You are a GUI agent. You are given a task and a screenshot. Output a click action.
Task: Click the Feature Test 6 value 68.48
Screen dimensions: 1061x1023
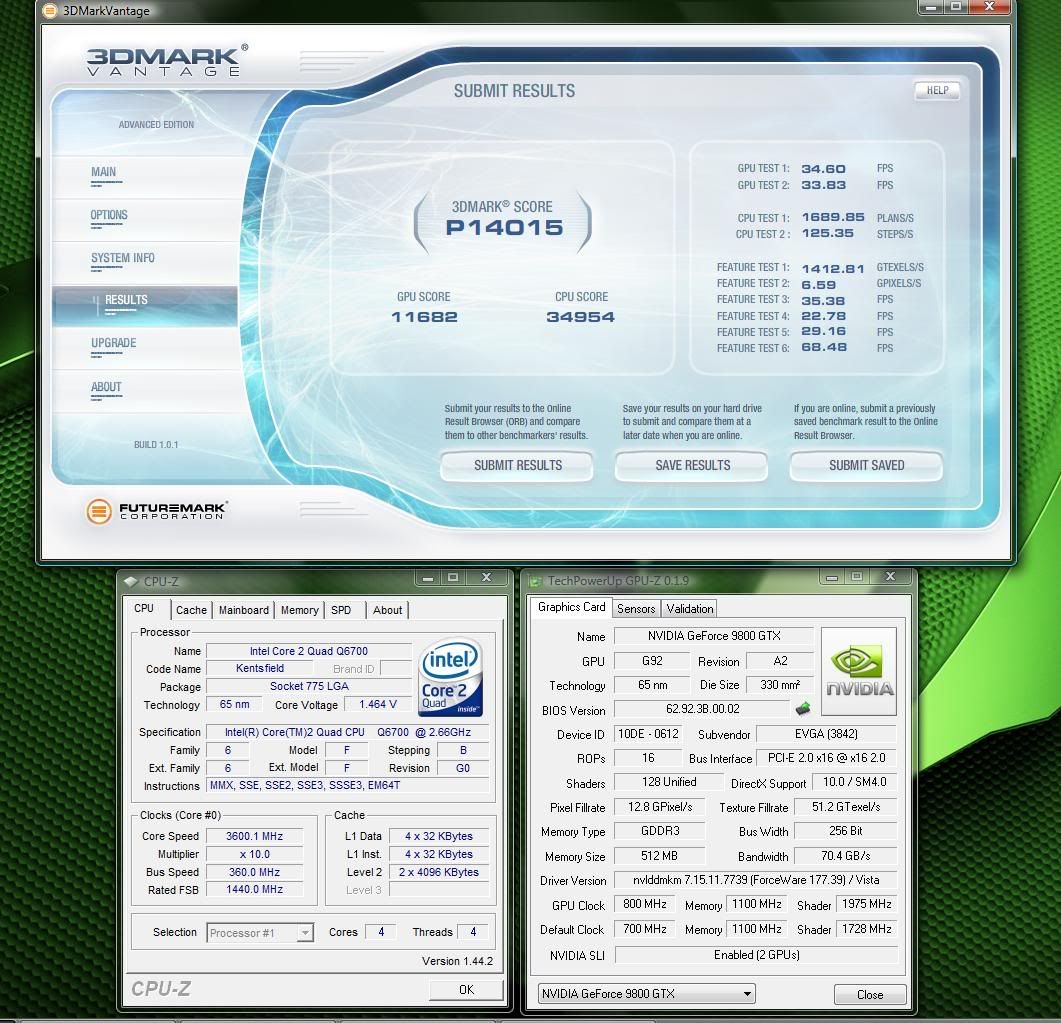(x=823, y=347)
